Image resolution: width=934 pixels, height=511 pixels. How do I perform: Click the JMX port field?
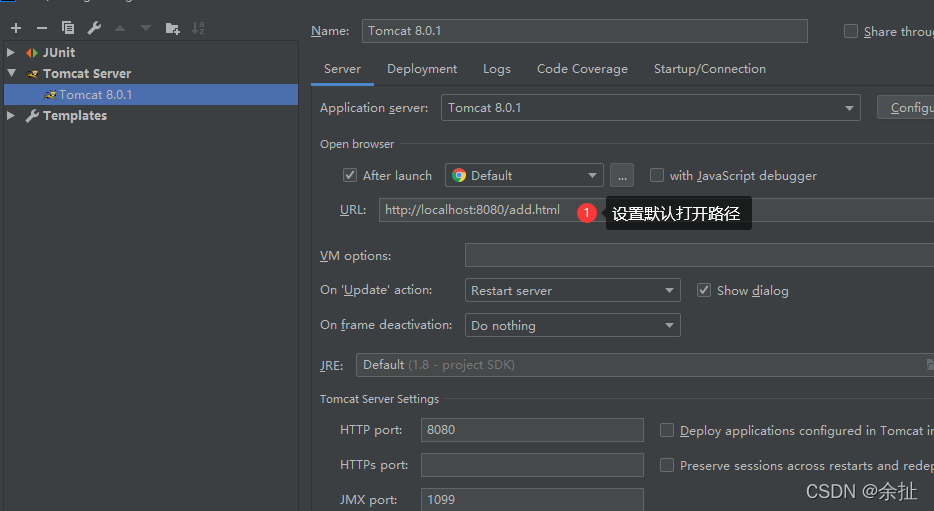(532, 499)
